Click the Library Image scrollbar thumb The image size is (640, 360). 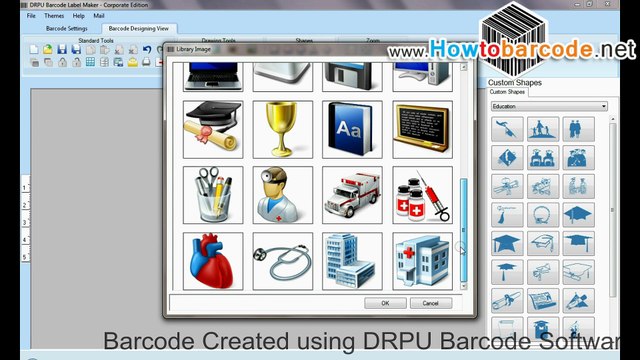point(463,229)
